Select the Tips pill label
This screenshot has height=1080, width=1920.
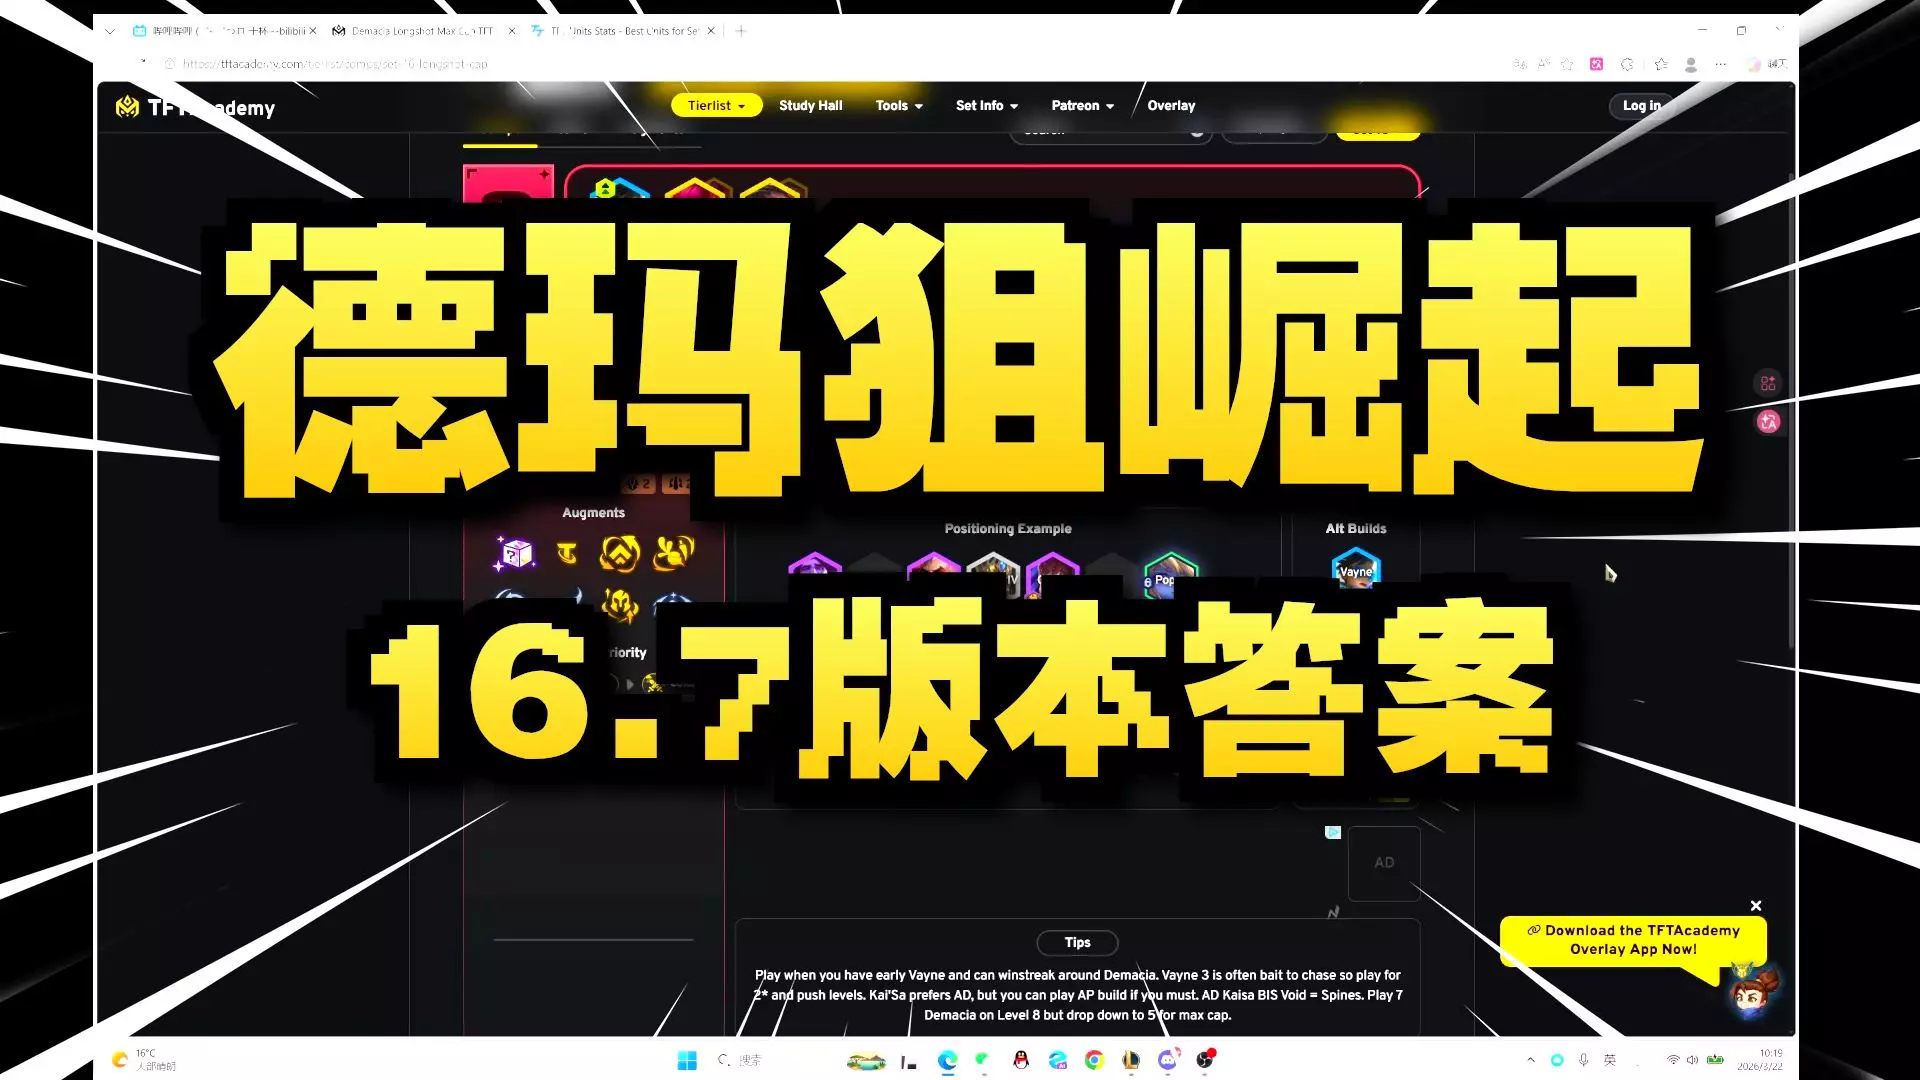click(1077, 942)
